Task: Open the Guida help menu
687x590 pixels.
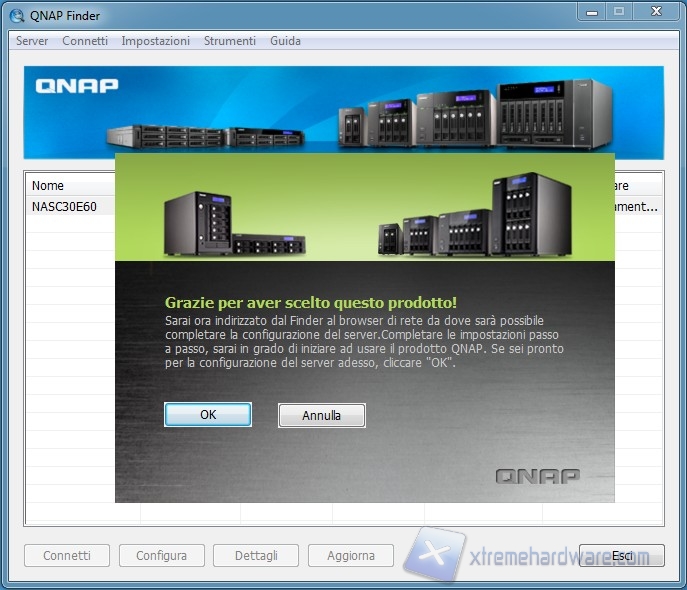Action: coord(285,41)
